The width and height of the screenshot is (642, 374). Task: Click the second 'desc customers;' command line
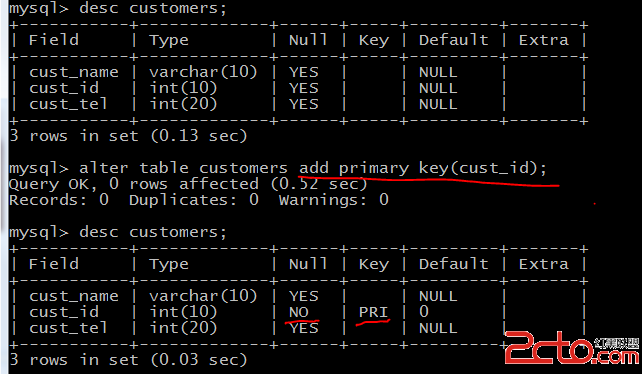point(118,233)
